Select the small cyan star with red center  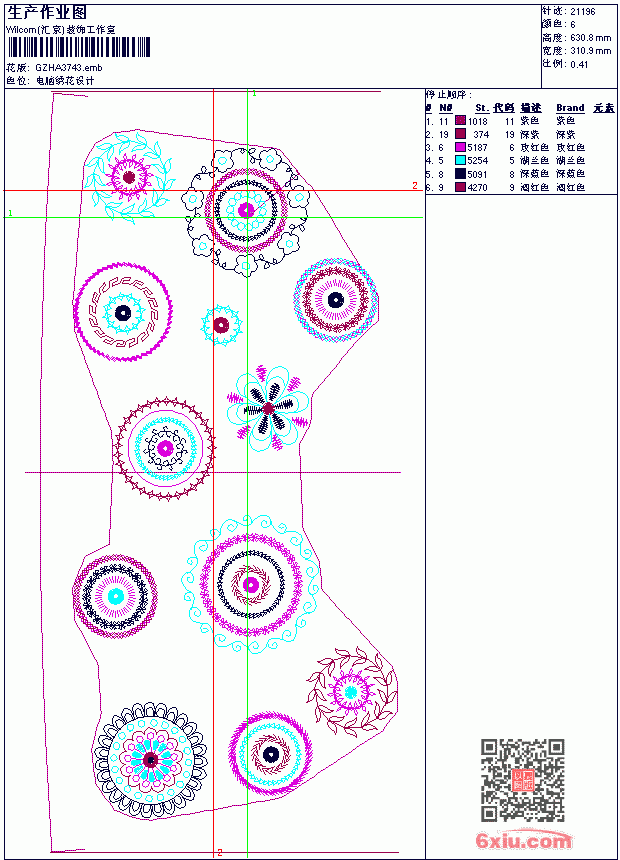221,325
